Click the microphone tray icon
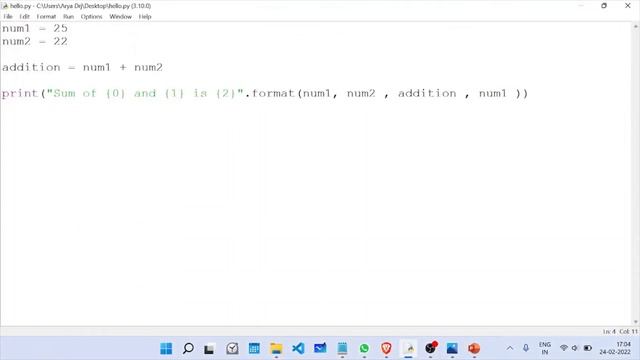Screen dimensions: 640x360 coord(526,348)
